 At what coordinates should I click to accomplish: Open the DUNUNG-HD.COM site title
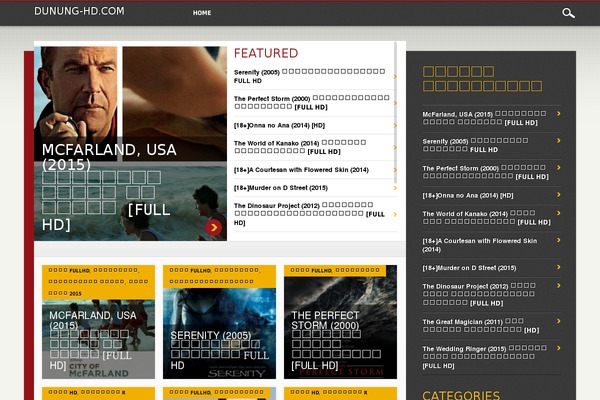click(79, 11)
